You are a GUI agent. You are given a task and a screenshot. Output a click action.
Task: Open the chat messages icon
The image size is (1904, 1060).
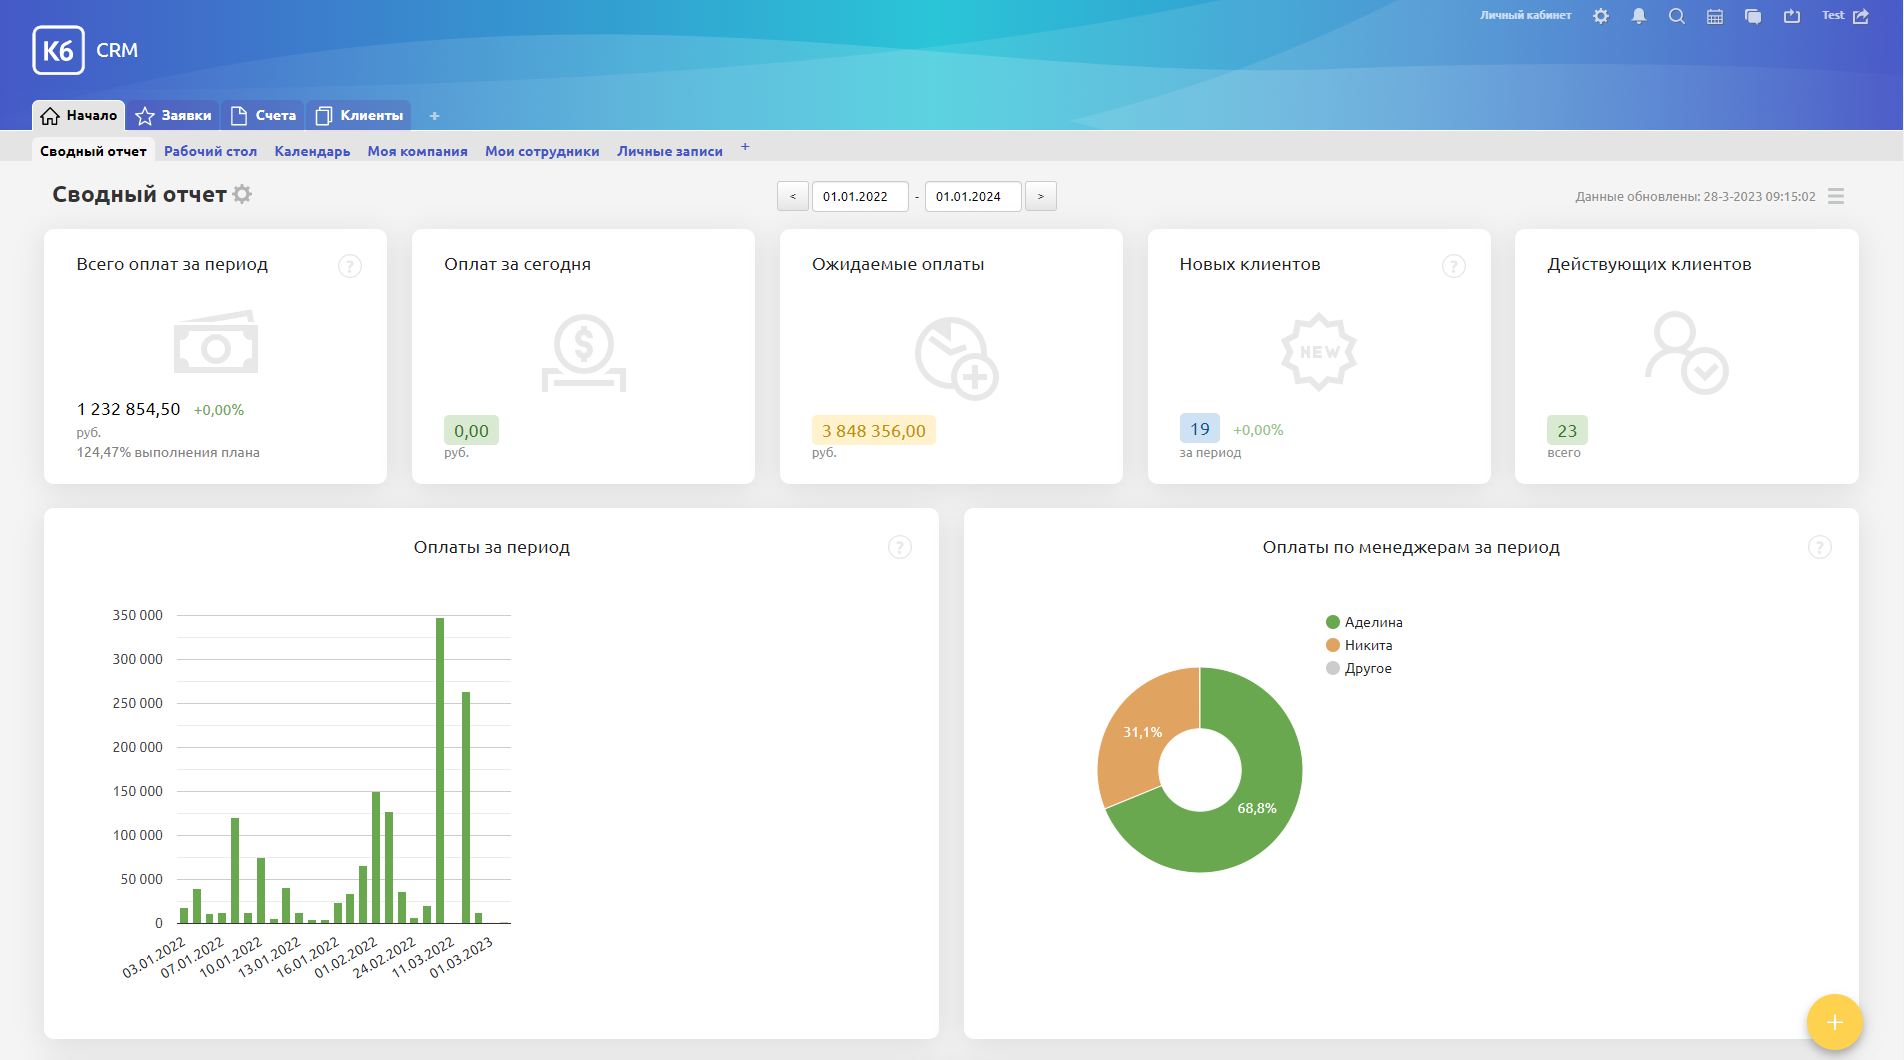pyautogui.click(x=1753, y=16)
